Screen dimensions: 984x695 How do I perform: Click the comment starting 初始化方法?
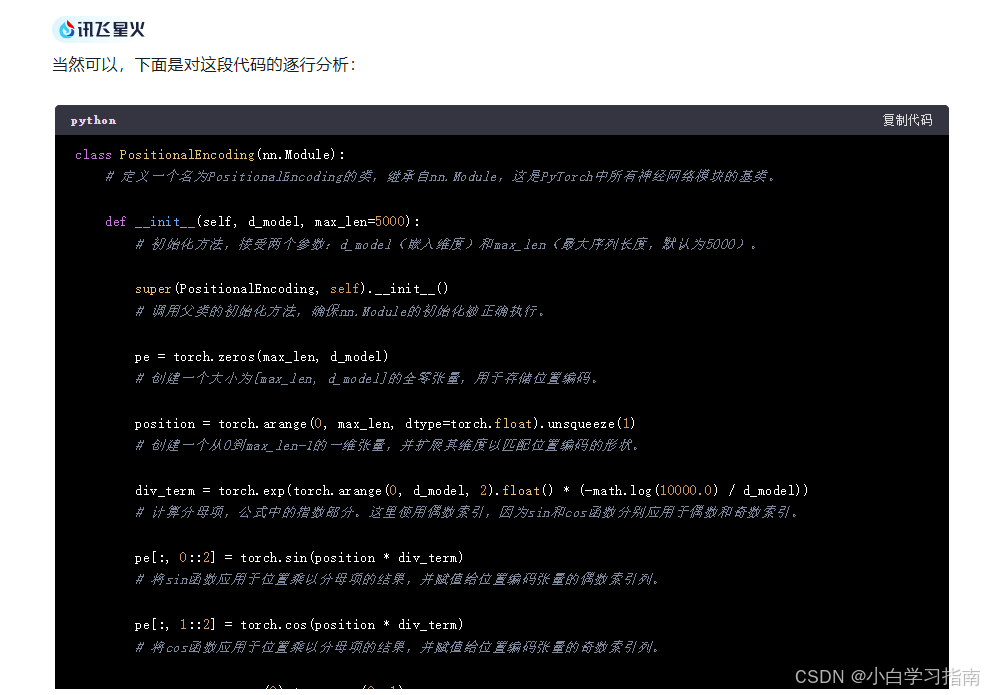pyautogui.click(x=447, y=244)
